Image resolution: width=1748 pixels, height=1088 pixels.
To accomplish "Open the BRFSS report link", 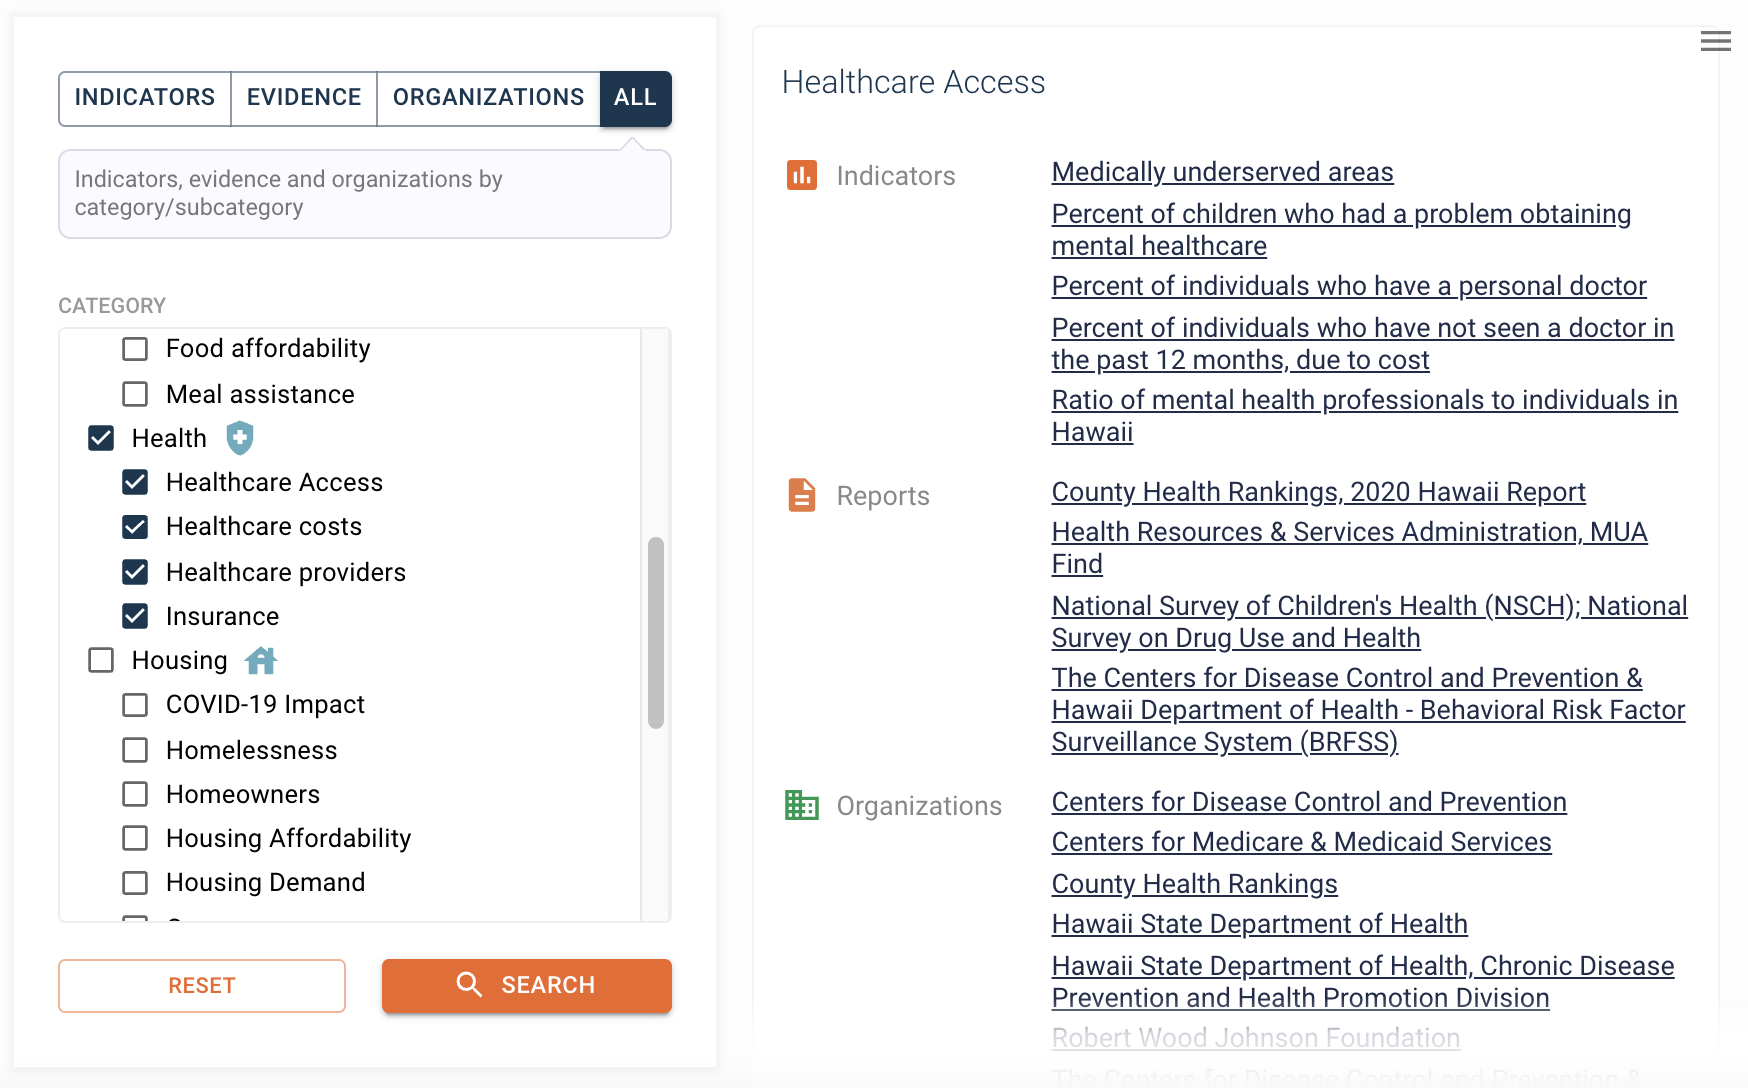I will [x=1368, y=710].
